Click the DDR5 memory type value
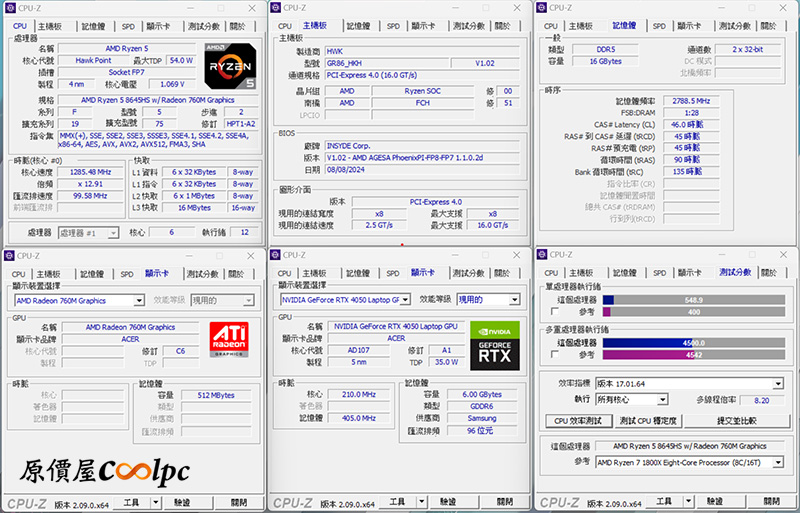This screenshot has width=800, height=513. point(605,50)
